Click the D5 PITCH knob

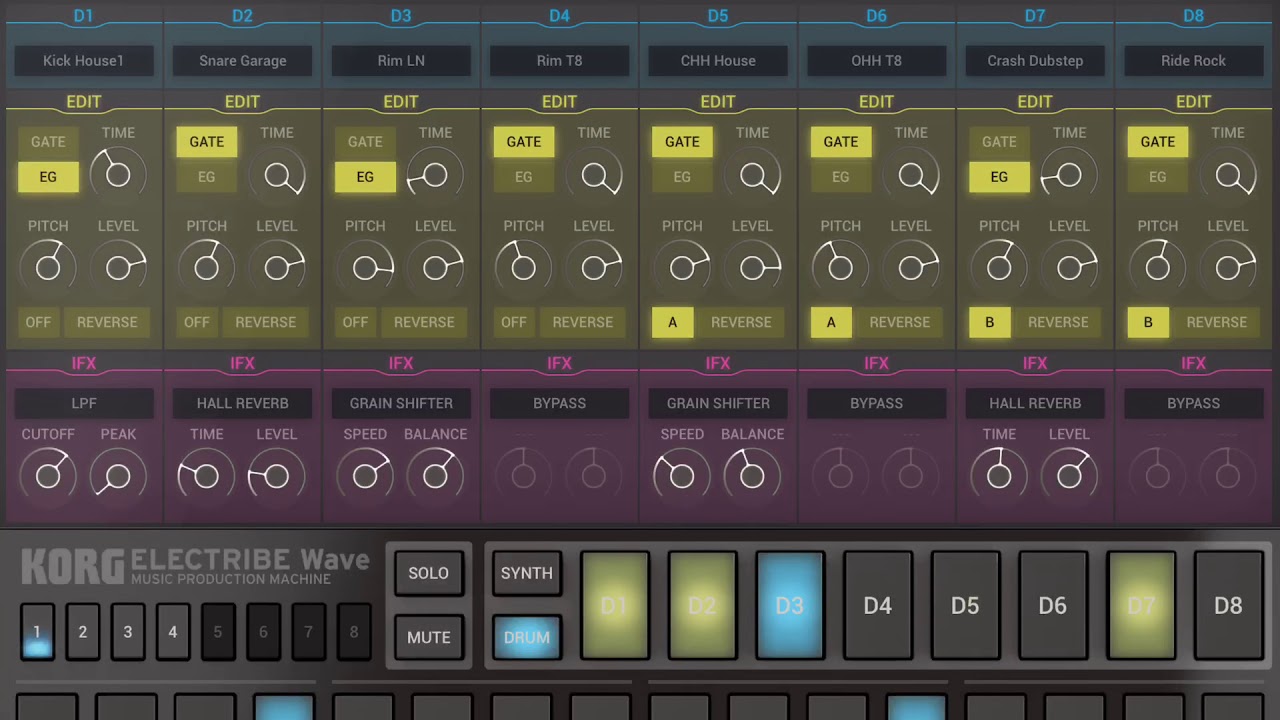pyautogui.click(x=682, y=267)
